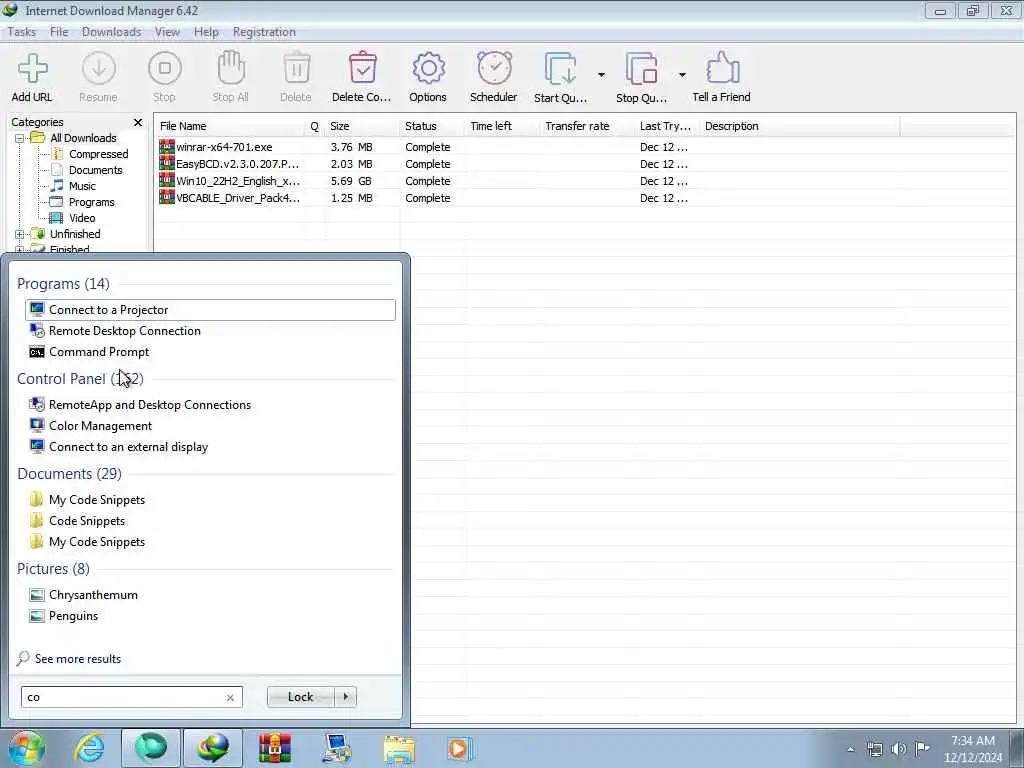Open the Registration menu
The image size is (1024, 768).
(x=264, y=32)
